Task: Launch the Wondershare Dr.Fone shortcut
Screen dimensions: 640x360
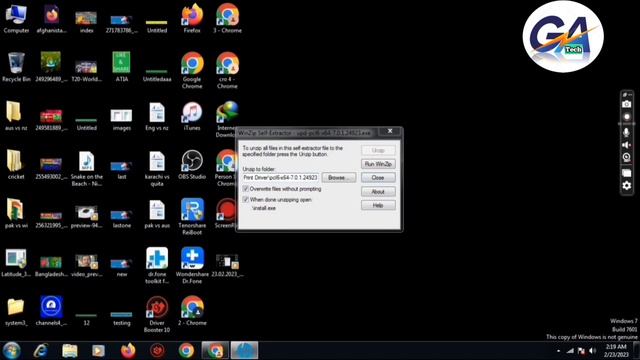Action: coord(192,265)
